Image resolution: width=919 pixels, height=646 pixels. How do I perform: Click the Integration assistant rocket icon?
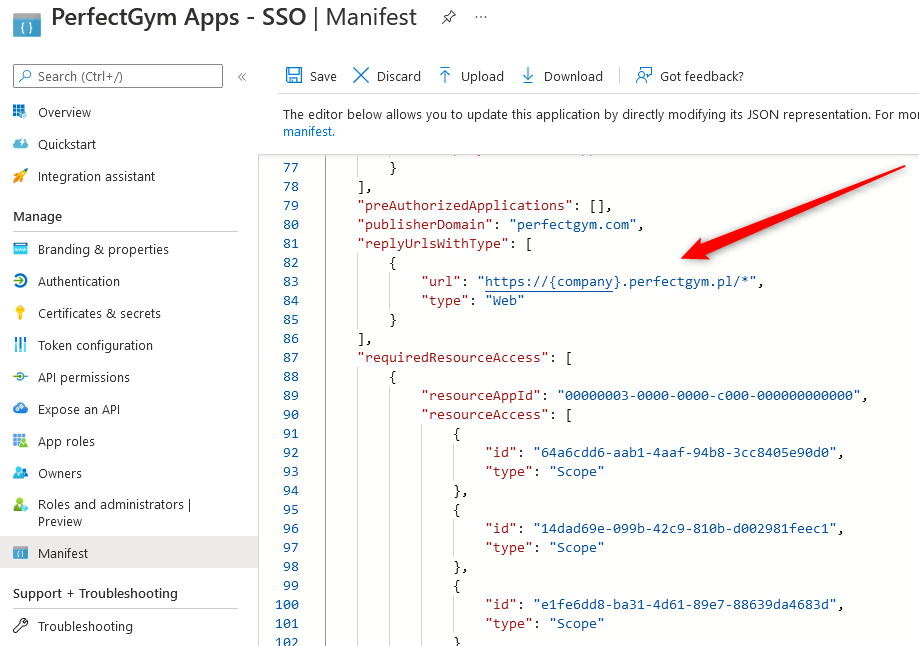click(x=20, y=176)
